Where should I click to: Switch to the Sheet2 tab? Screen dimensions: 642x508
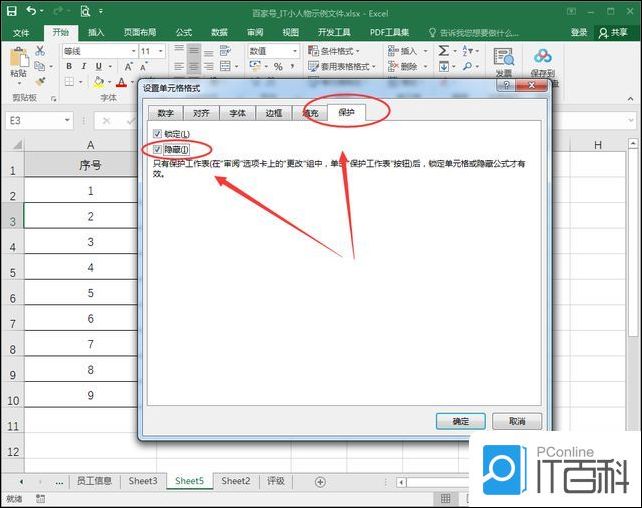(236, 481)
